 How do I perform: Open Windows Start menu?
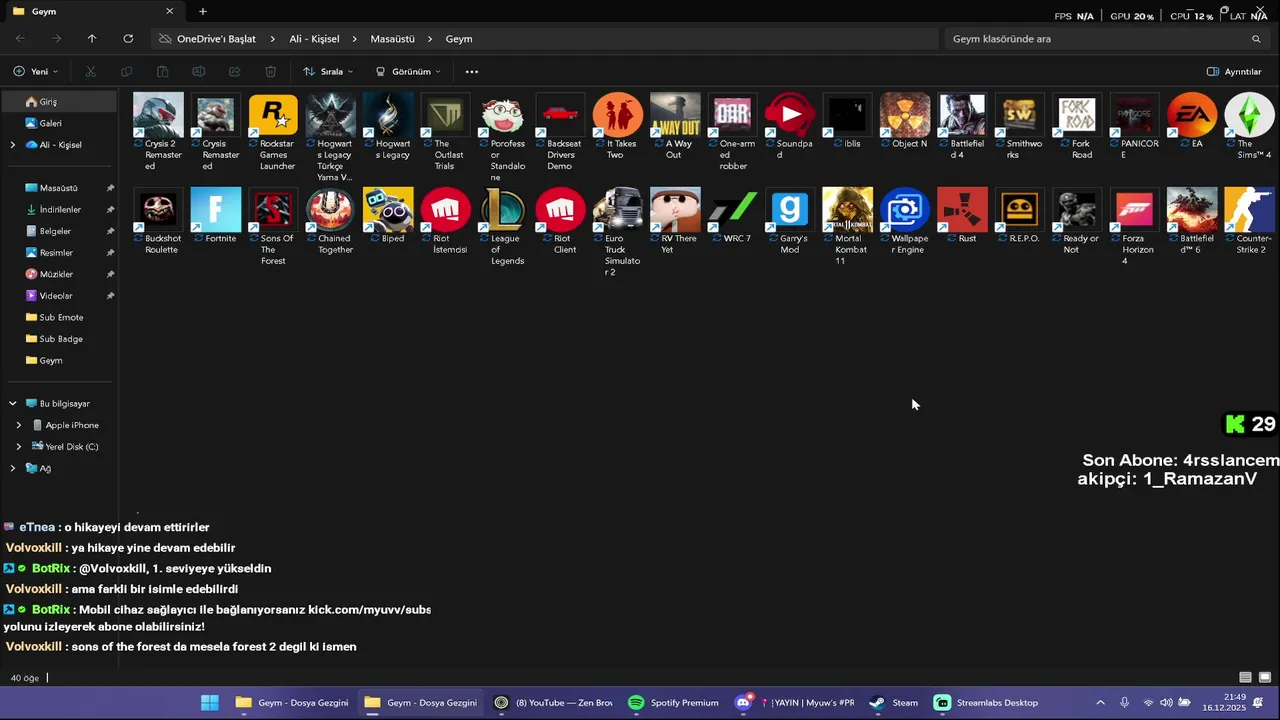210,703
